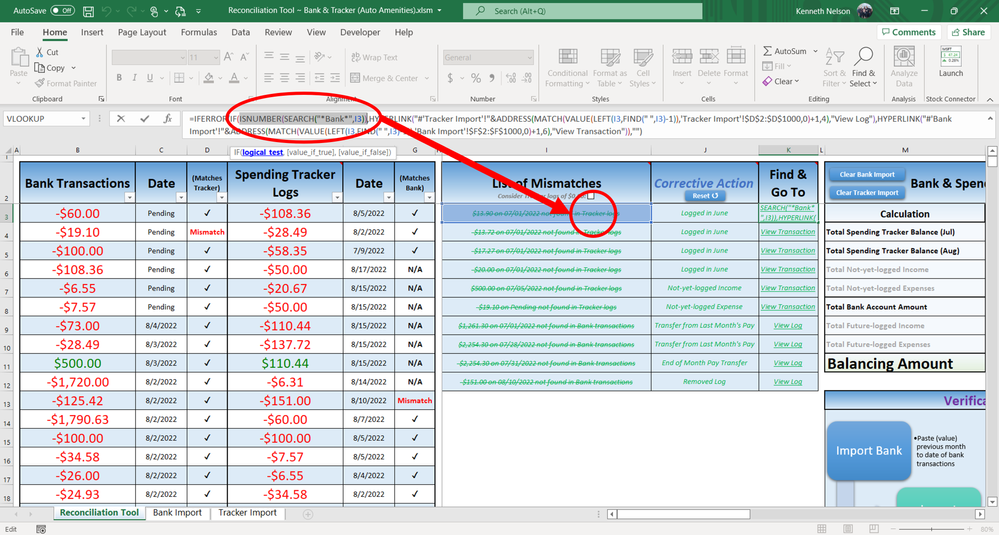
Task: Open font size dropdown
Action: click(x=216, y=57)
